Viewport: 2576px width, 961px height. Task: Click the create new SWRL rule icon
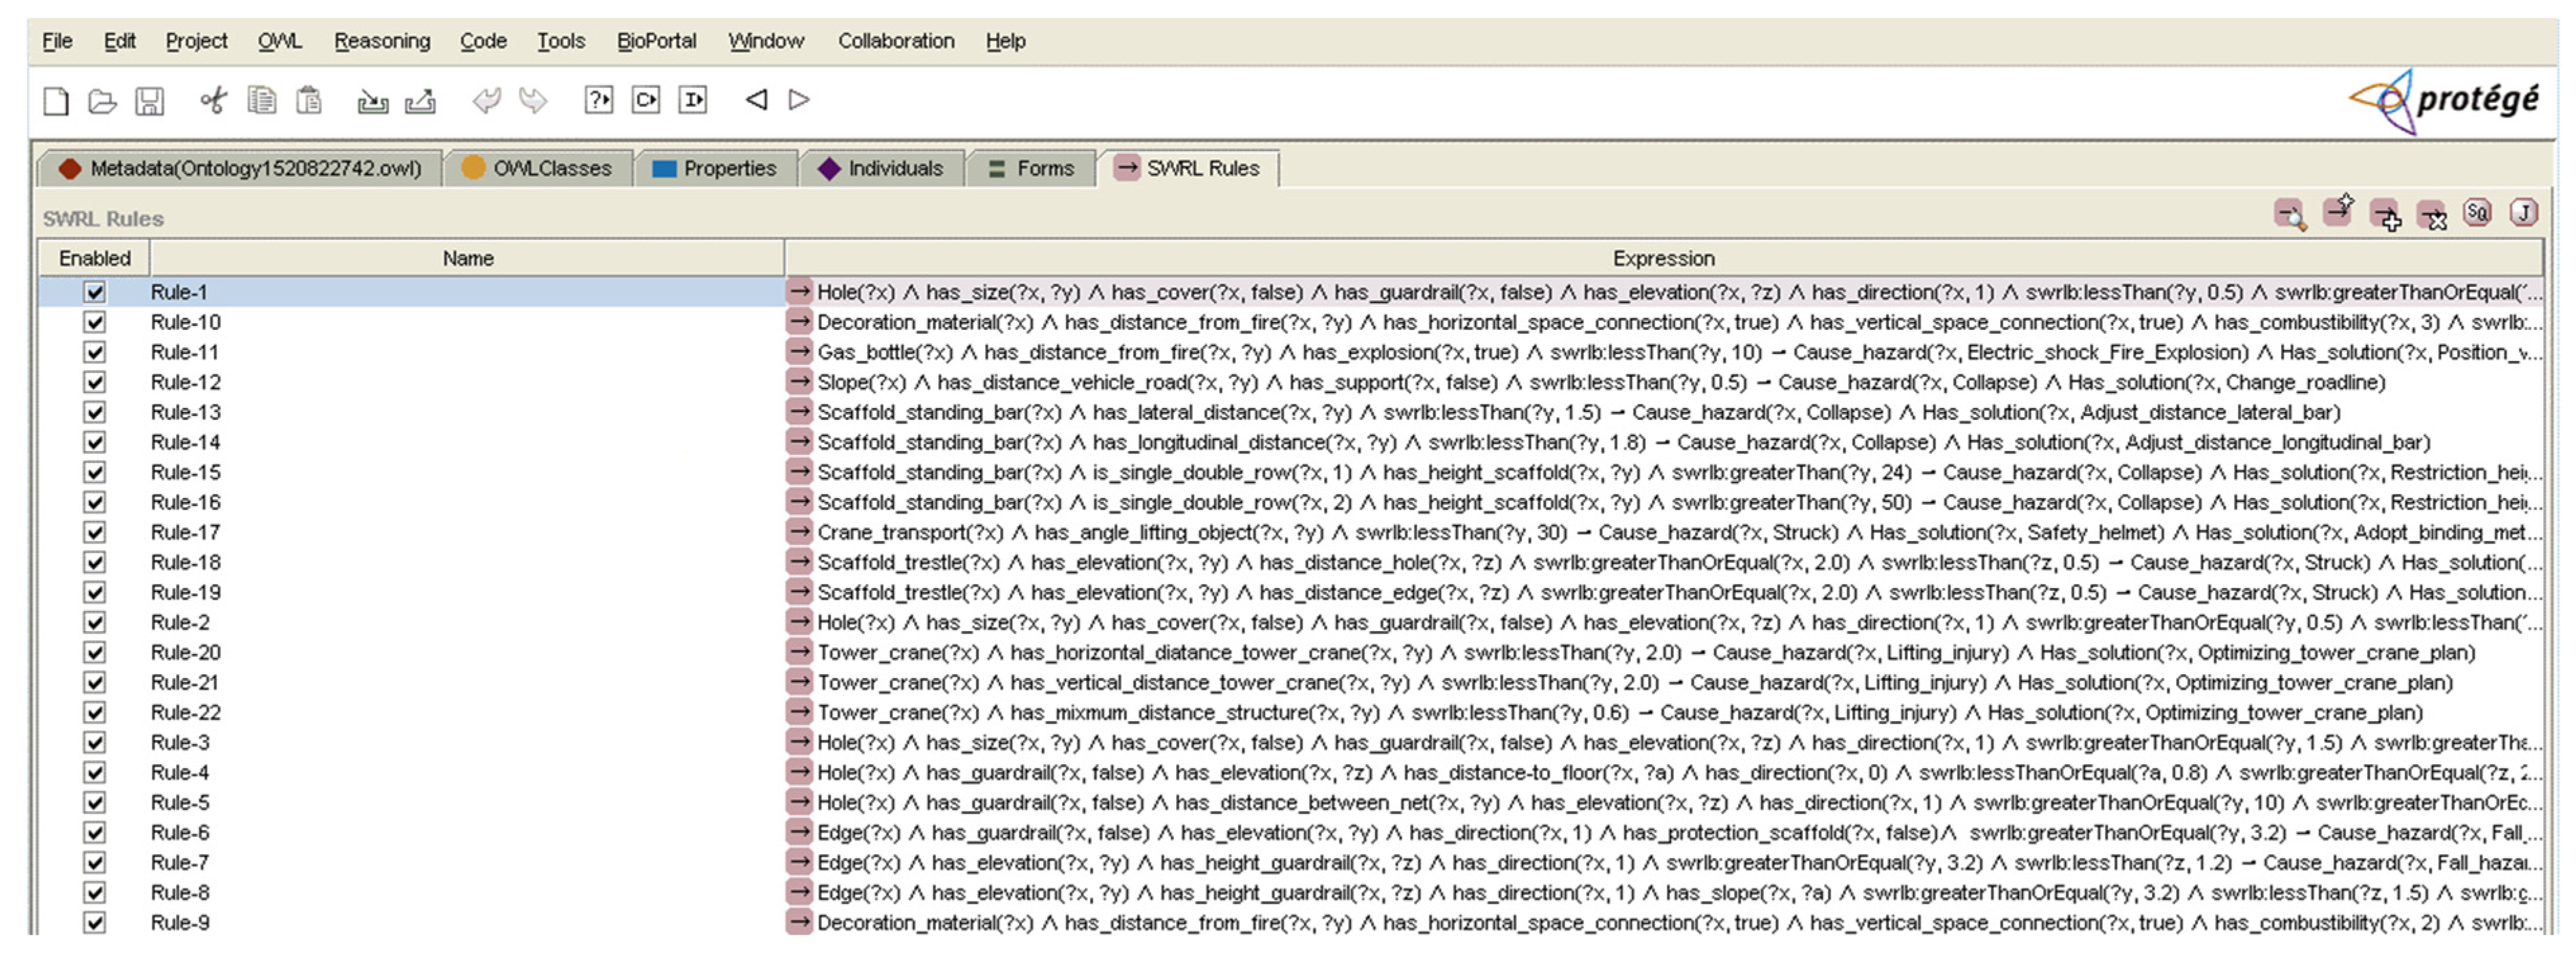click(x=2338, y=212)
